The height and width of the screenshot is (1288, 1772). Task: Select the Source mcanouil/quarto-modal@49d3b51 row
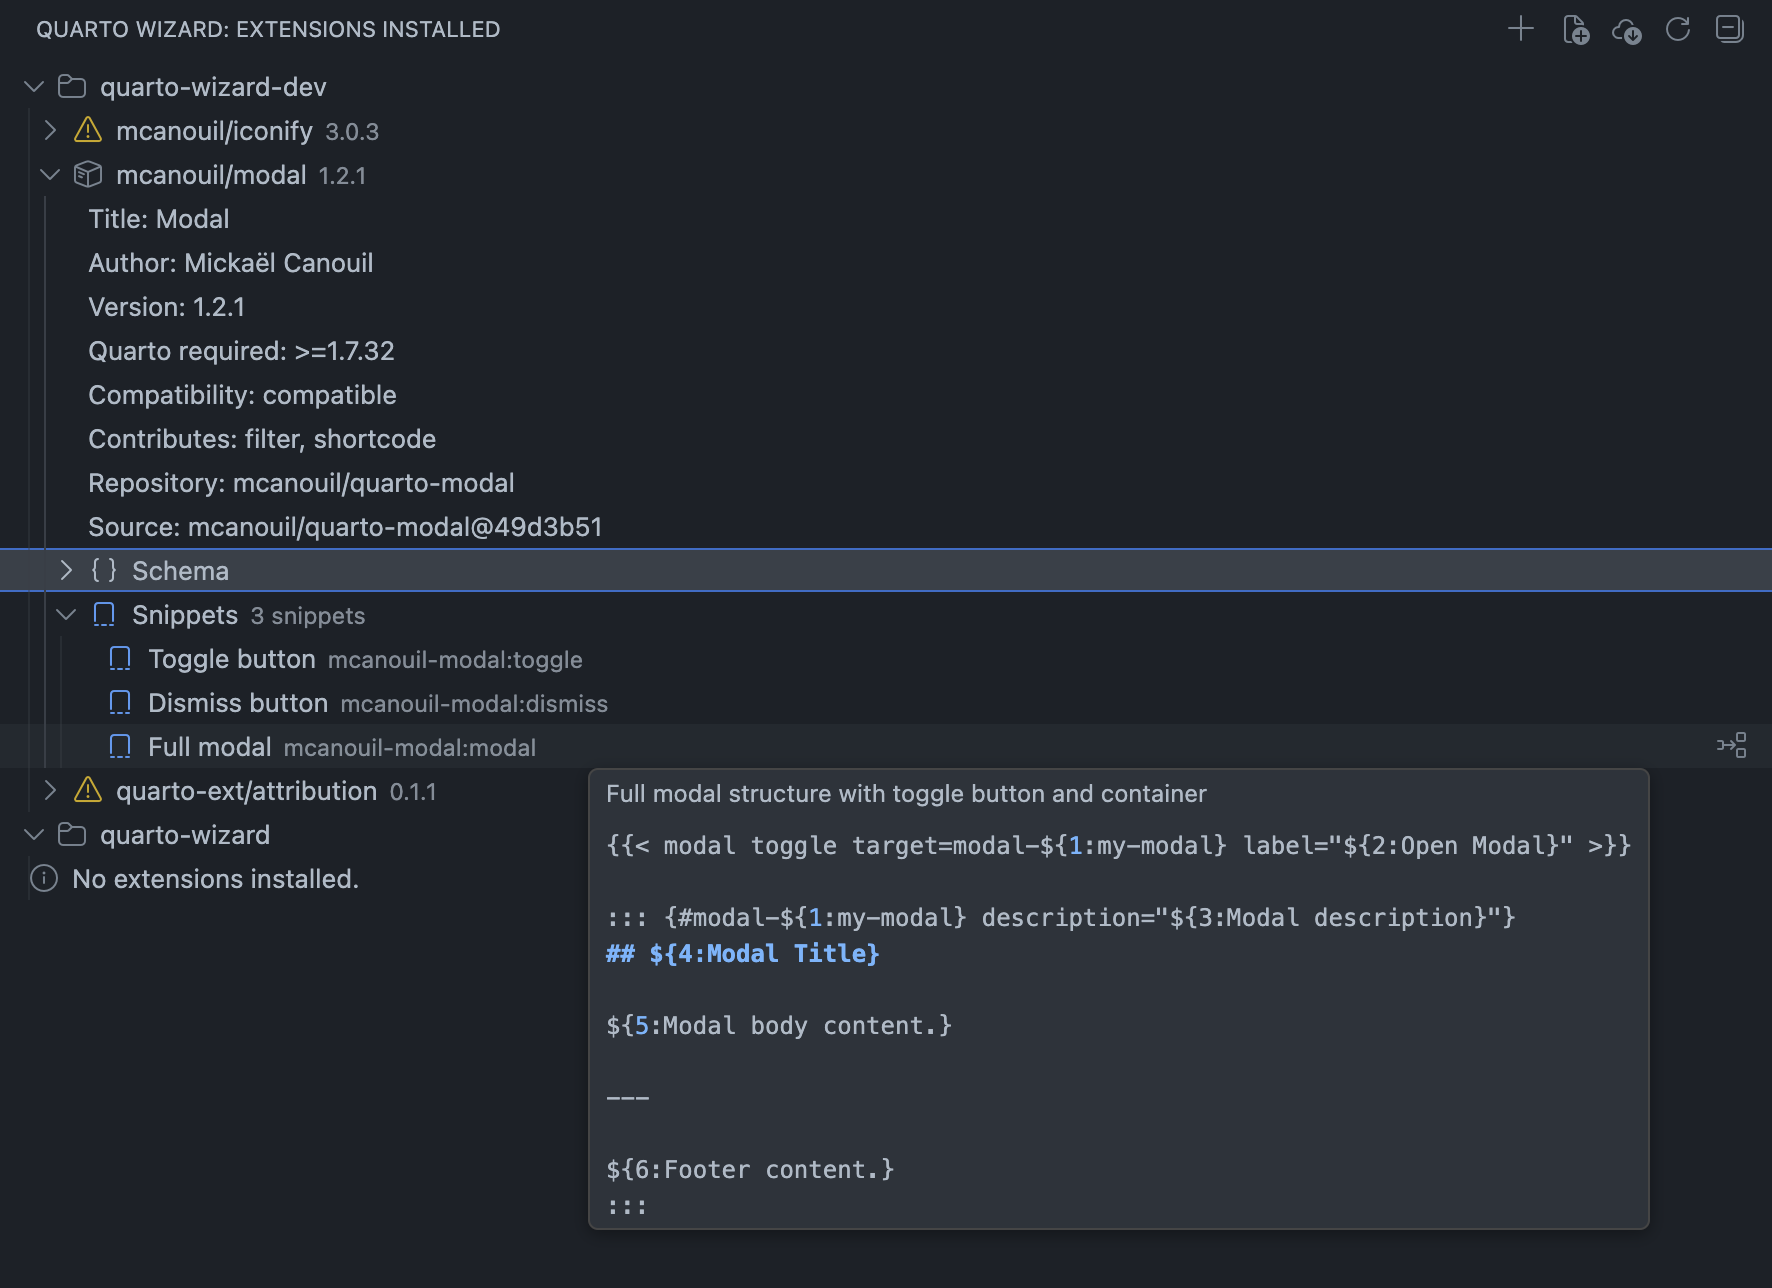coord(344,526)
